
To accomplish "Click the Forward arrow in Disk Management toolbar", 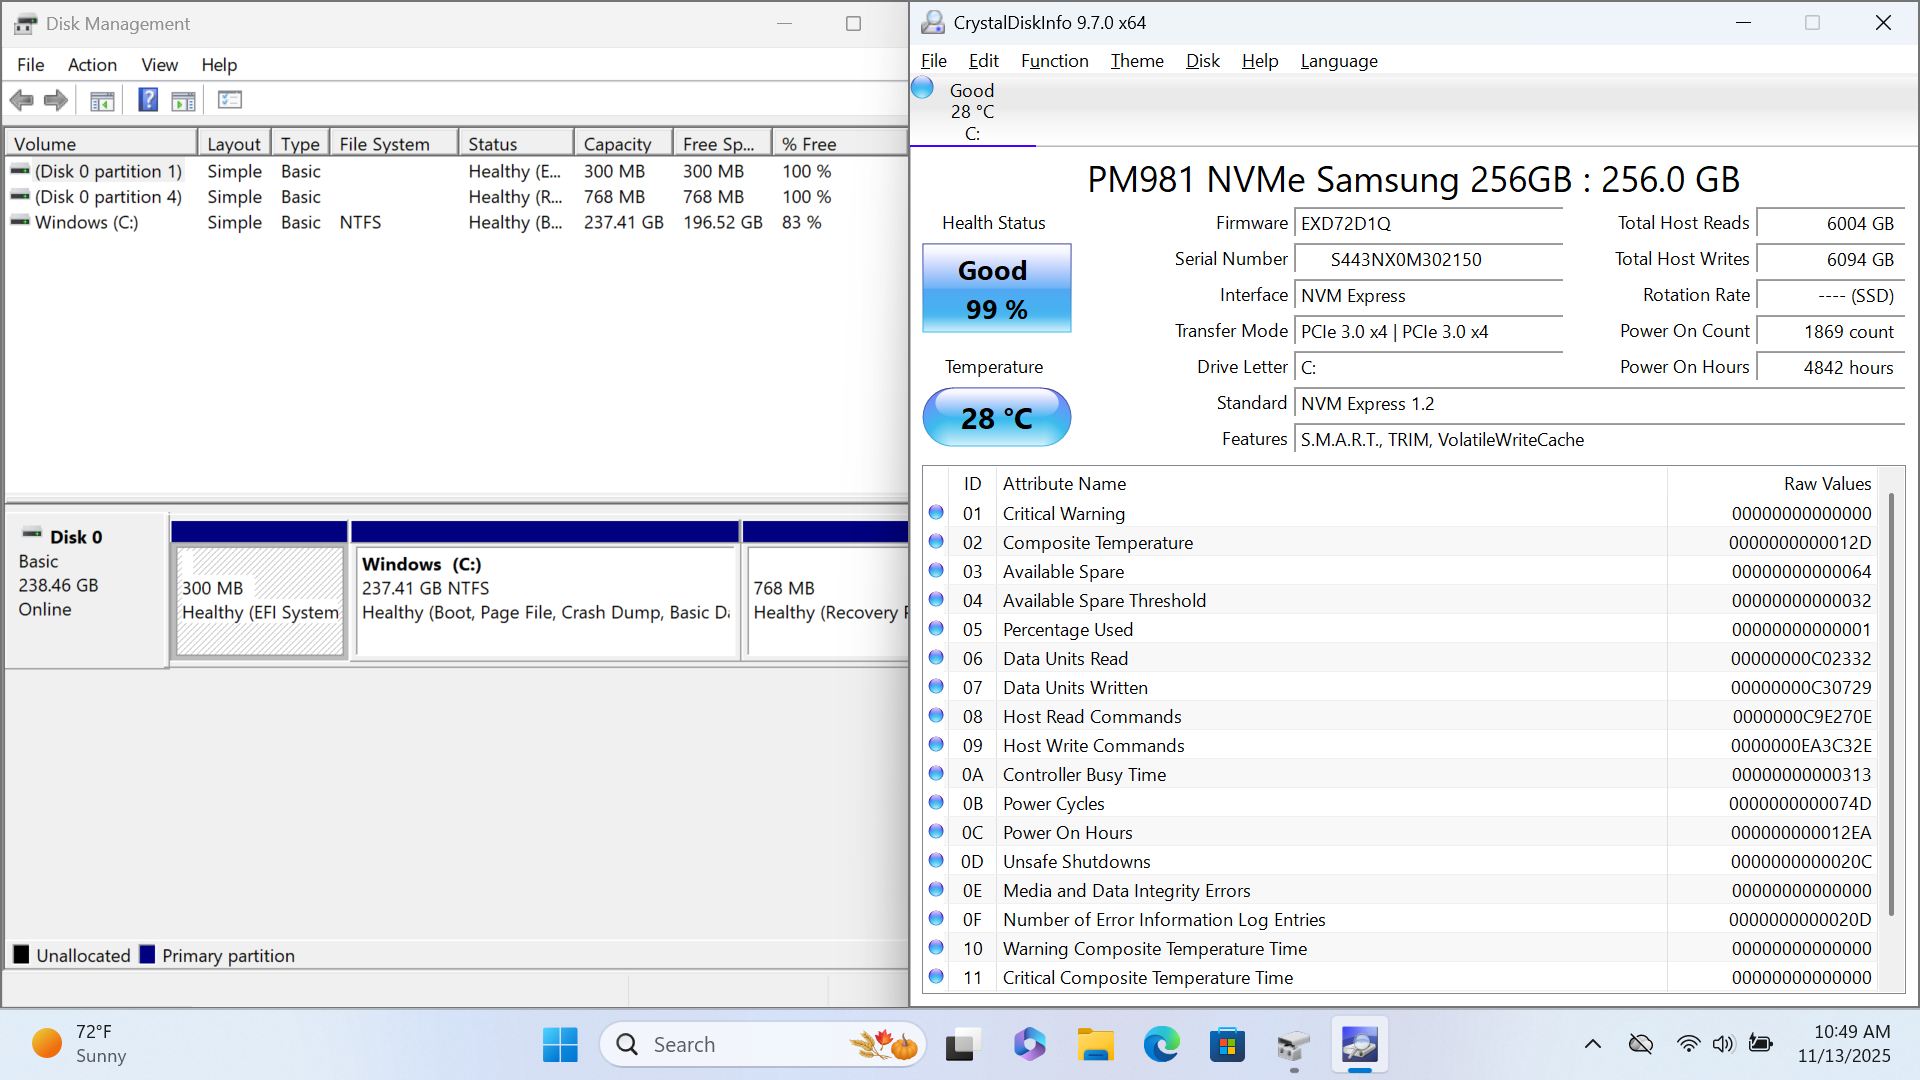I will [x=56, y=100].
